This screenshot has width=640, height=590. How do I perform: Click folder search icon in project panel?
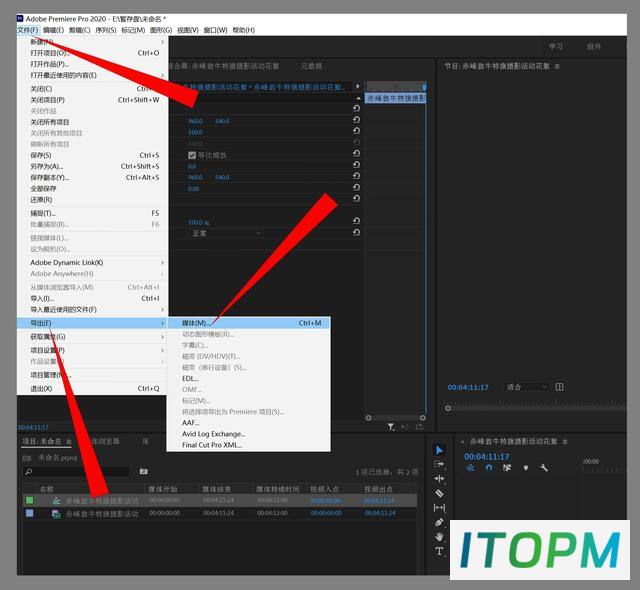[144, 471]
